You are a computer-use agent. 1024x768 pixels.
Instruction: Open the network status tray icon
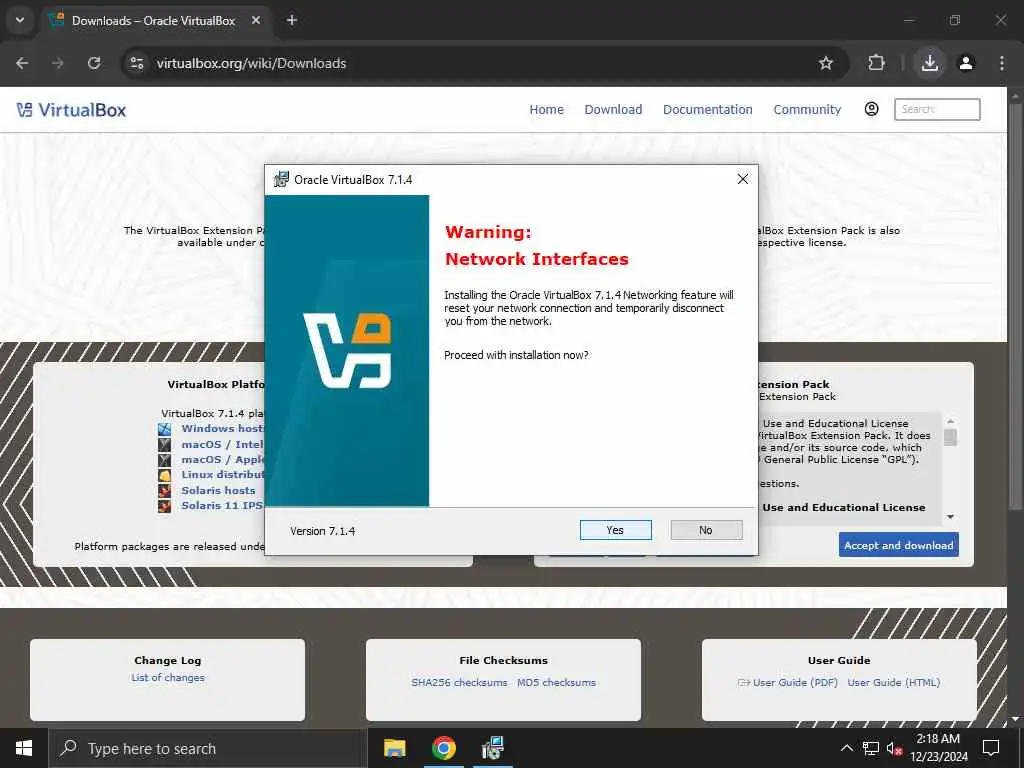coord(871,748)
